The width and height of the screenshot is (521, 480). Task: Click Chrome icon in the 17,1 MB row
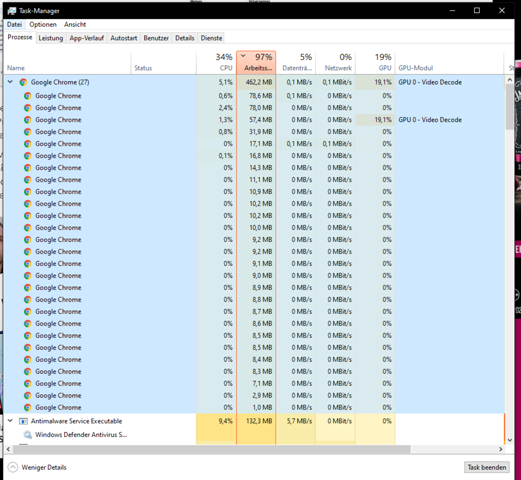pos(28,144)
